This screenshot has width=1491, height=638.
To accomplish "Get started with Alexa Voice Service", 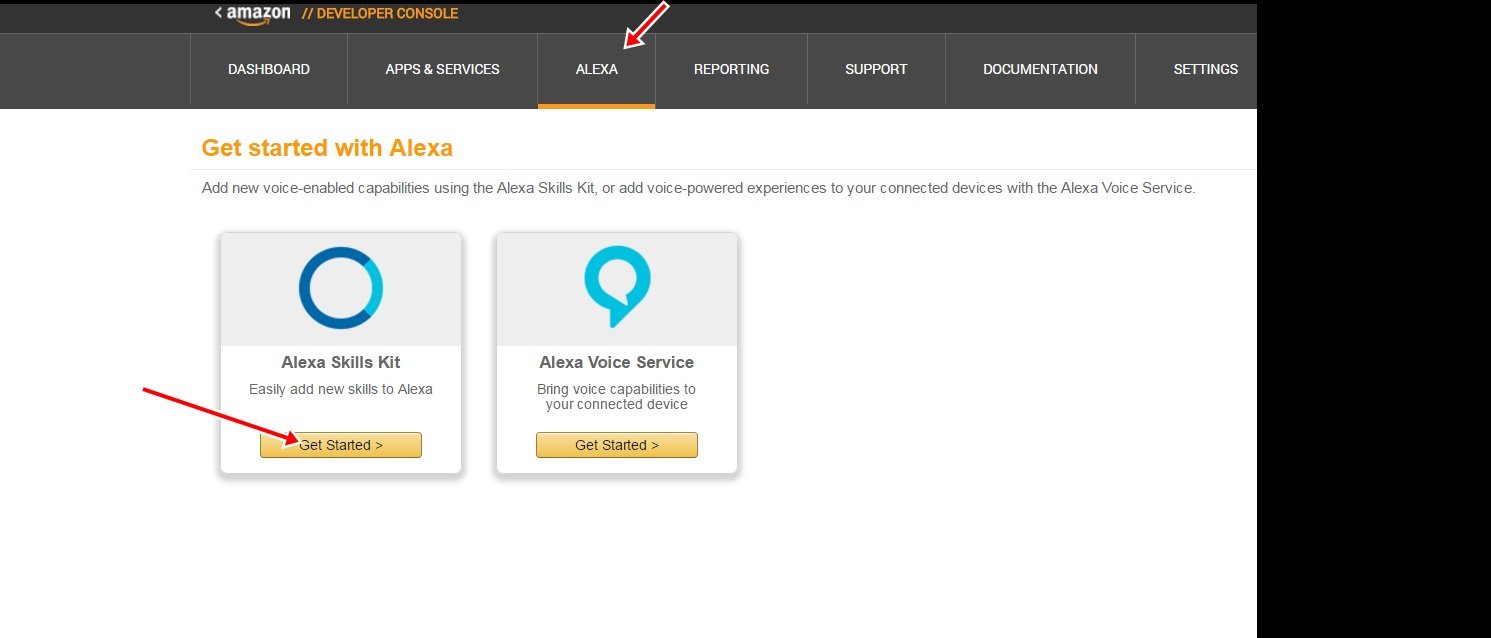I will pyautogui.click(x=617, y=445).
